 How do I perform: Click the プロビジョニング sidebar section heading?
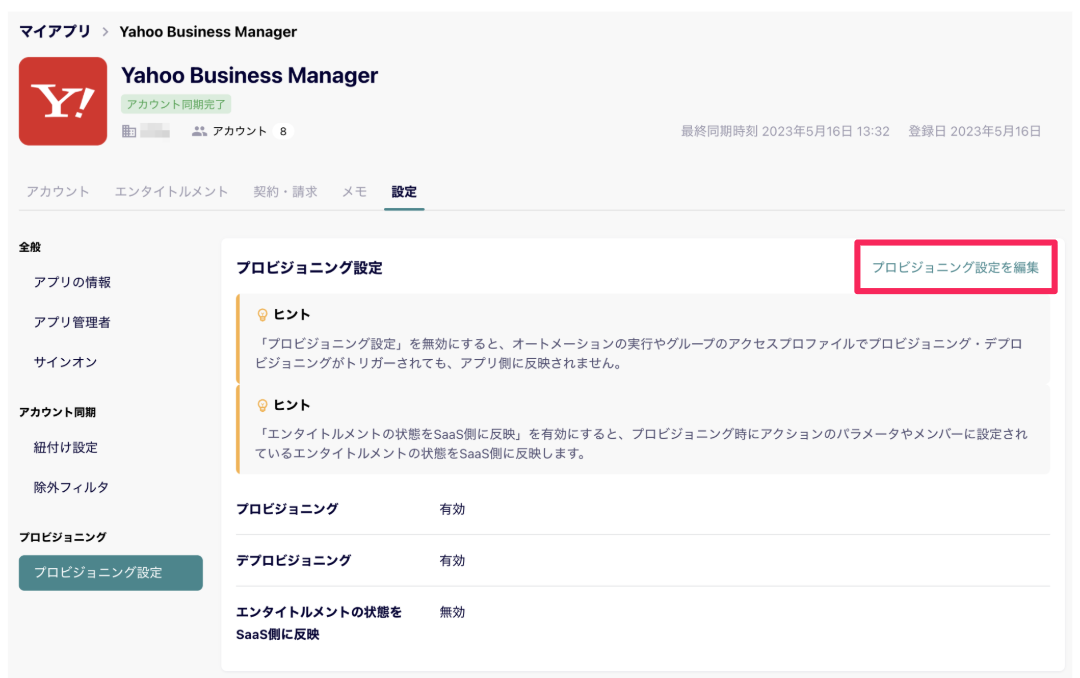click(63, 537)
